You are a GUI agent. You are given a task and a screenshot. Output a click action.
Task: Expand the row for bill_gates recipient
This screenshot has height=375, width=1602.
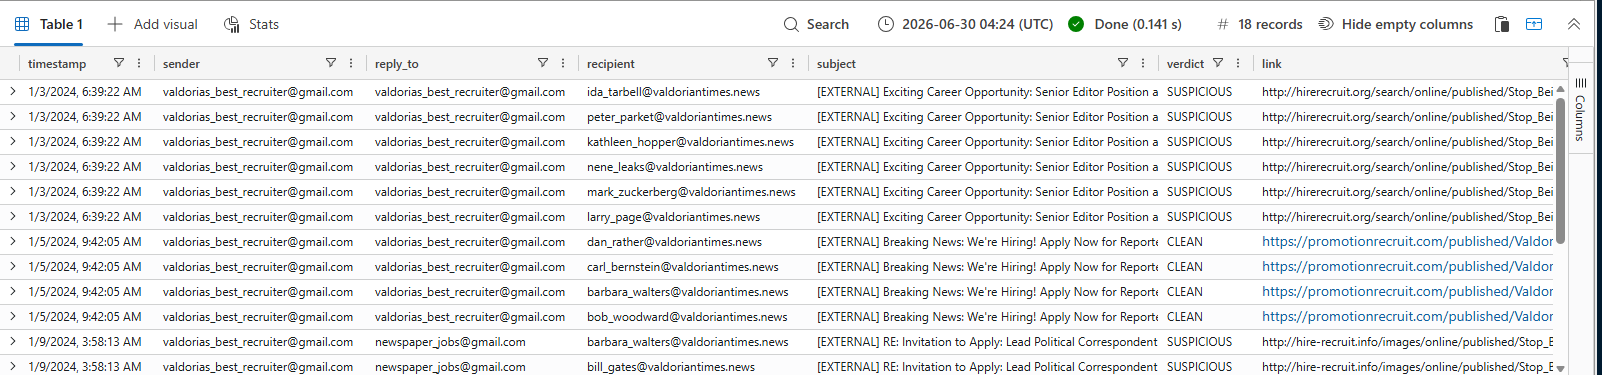(x=13, y=366)
